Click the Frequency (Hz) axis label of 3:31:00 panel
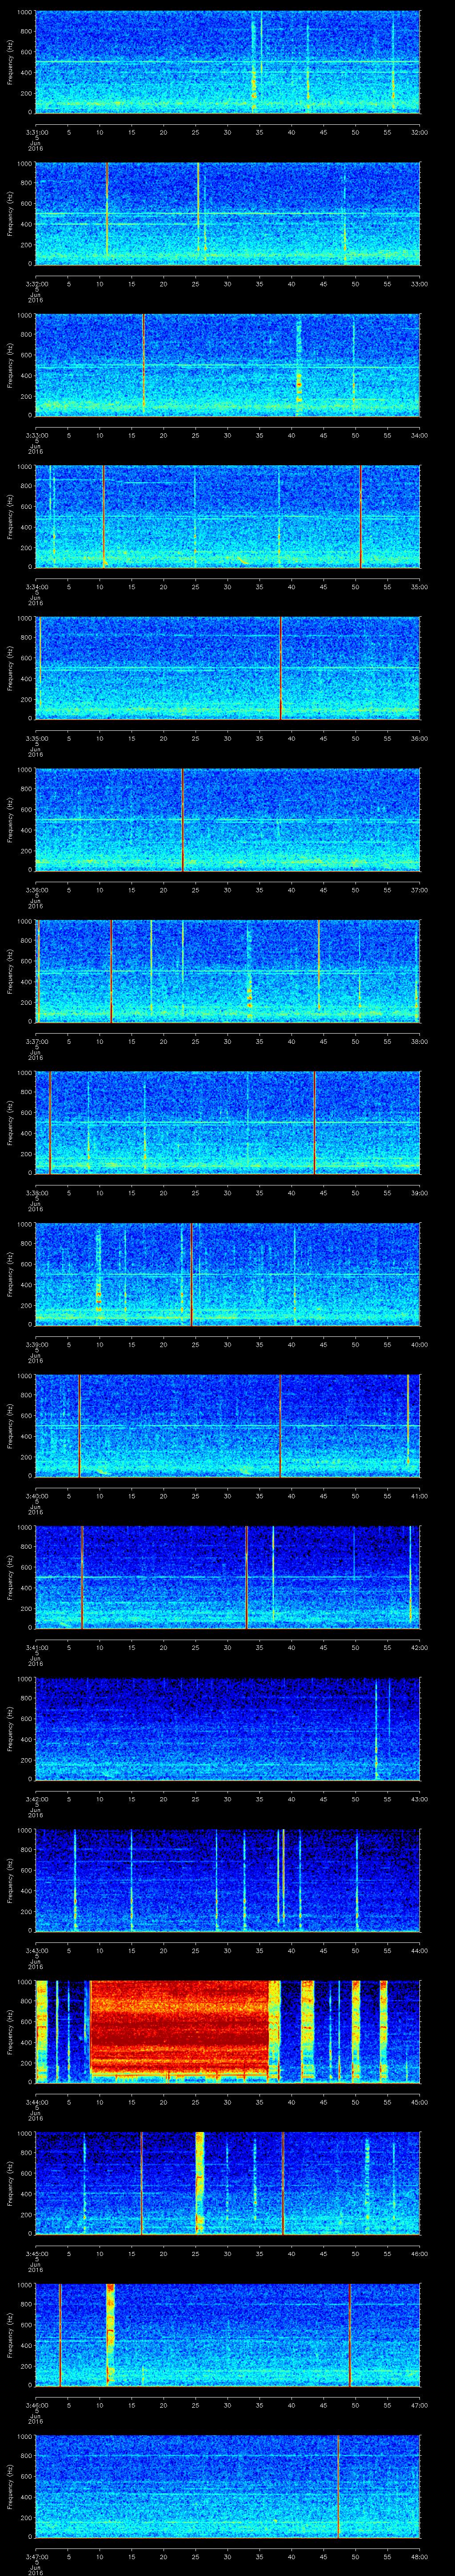 pyautogui.click(x=10, y=62)
